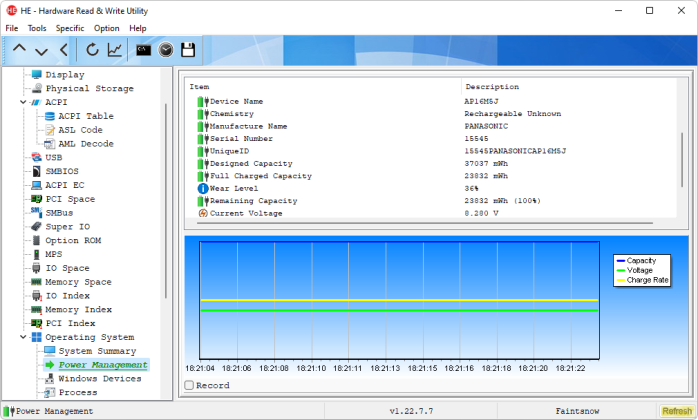Open the Tools menu
This screenshot has height=420, width=698.
37,28
